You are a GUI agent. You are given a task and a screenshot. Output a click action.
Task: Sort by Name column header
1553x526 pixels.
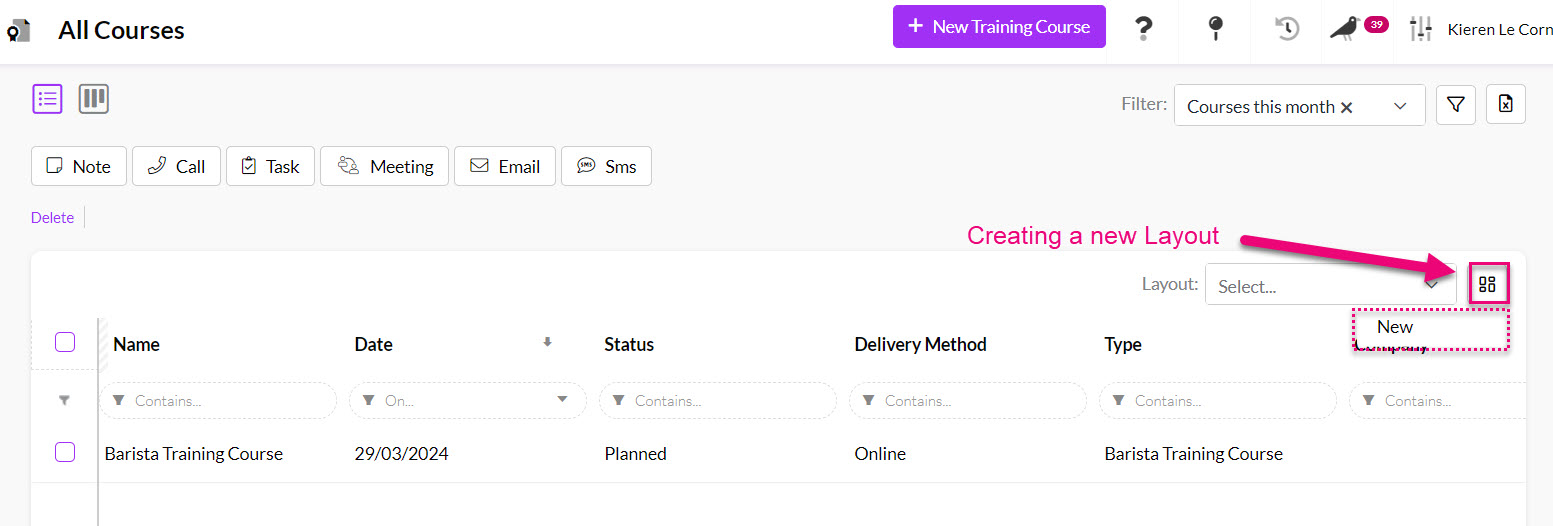tap(136, 344)
